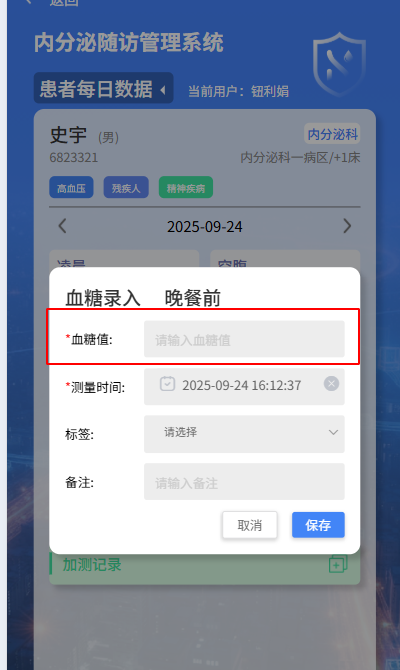Screen dimensions: 400x670
Task: Click the add record icon beside 加测记录
Action: point(338,564)
